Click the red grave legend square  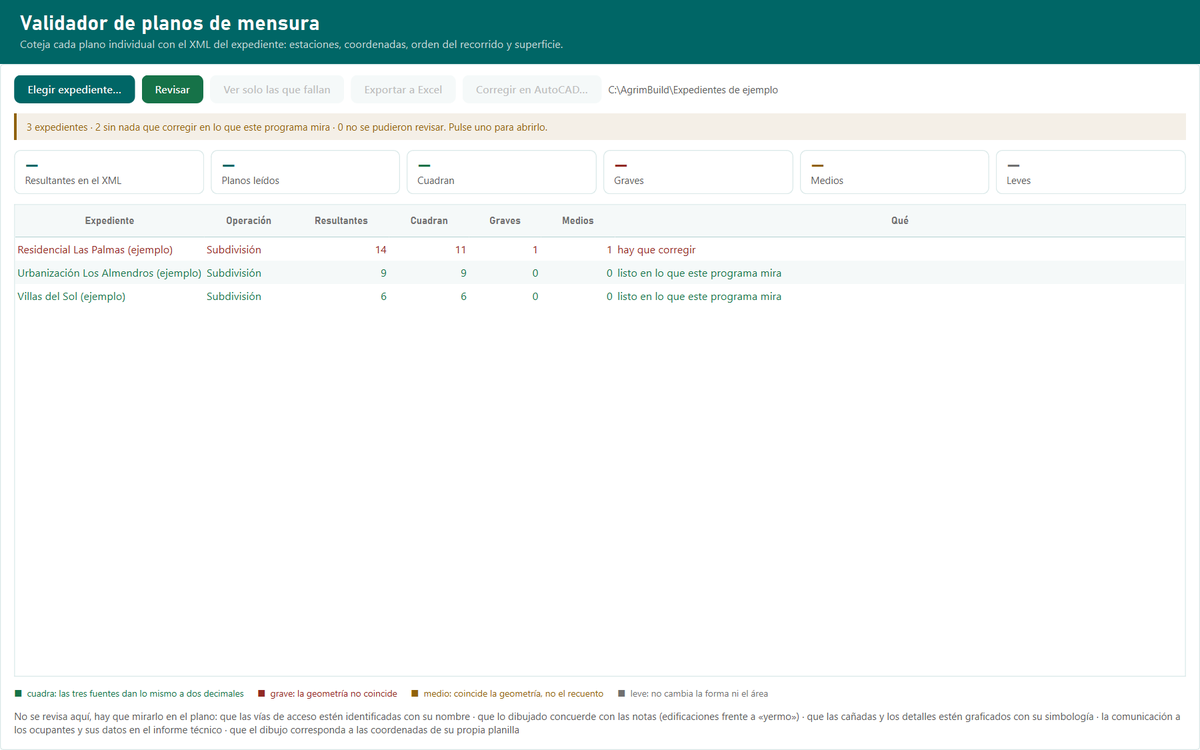point(261,693)
